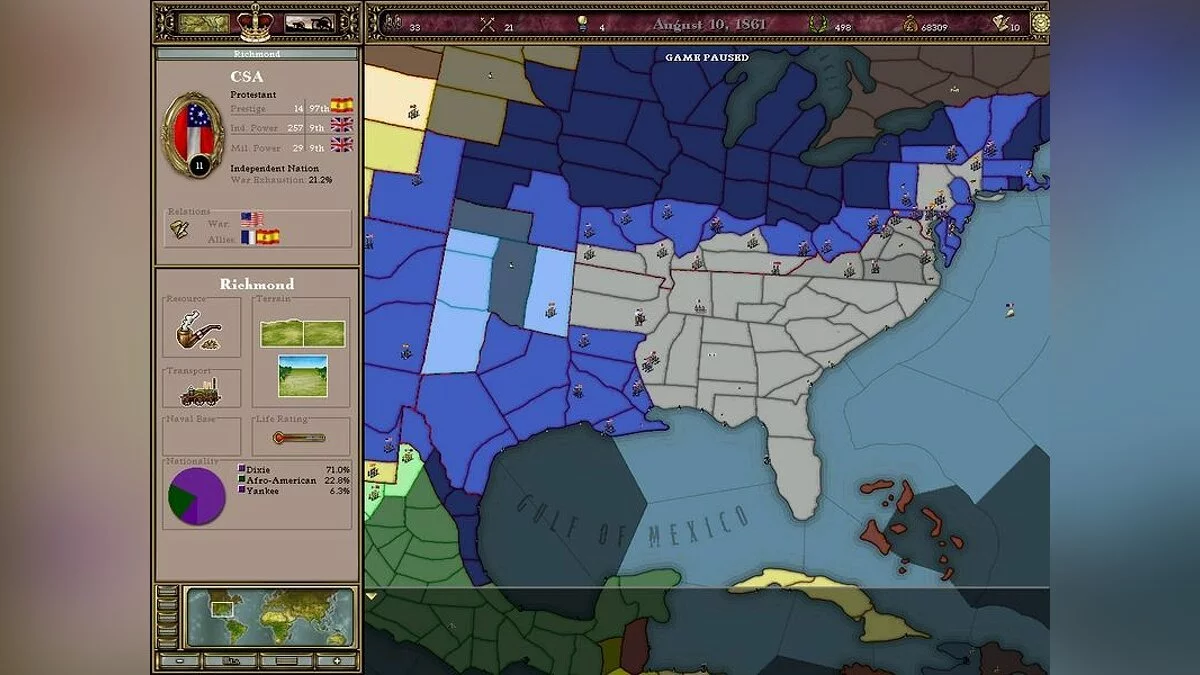The height and width of the screenshot is (675, 1200).
Task: Click the diplomacy scroll icon showing 10
Action: [x=1000, y=24]
